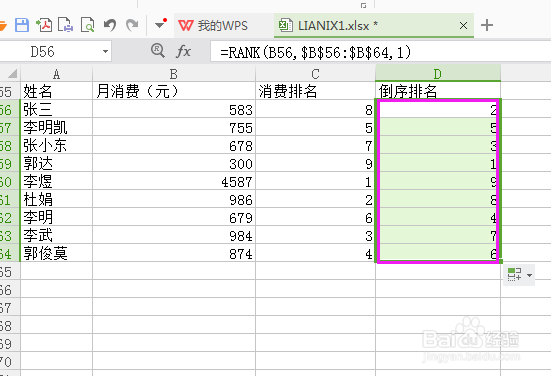Select cell with value 874

pos(174,253)
